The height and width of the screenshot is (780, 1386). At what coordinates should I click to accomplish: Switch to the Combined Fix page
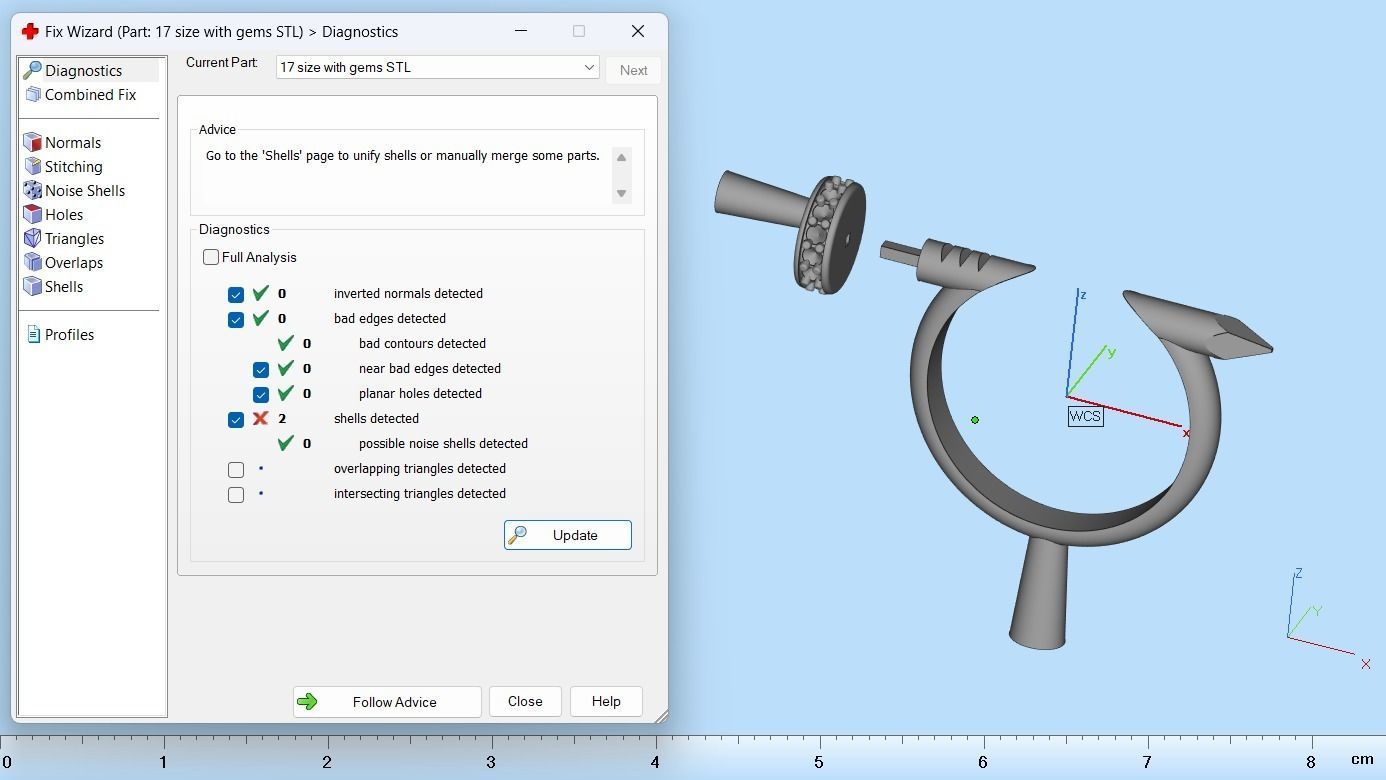[90, 94]
